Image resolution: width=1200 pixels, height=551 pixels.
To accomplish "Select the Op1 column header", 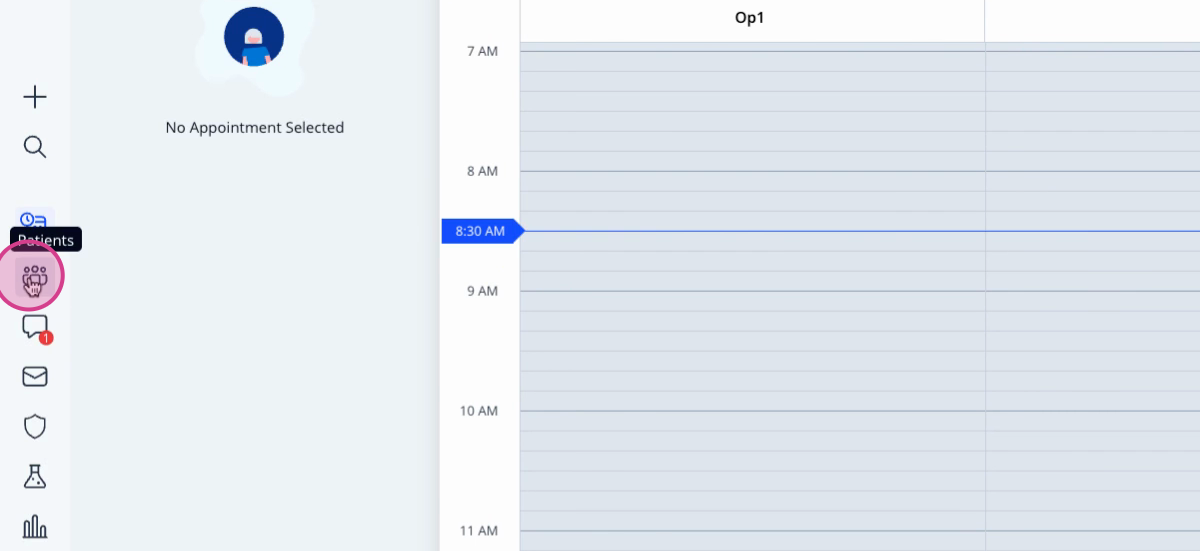I will [x=751, y=19].
